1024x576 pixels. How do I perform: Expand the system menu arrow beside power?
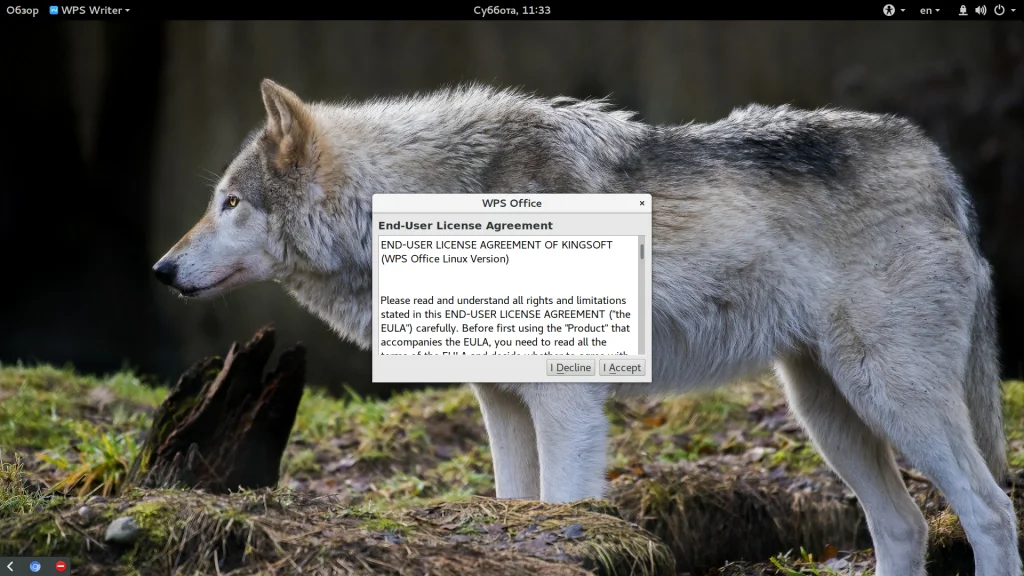1013,10
